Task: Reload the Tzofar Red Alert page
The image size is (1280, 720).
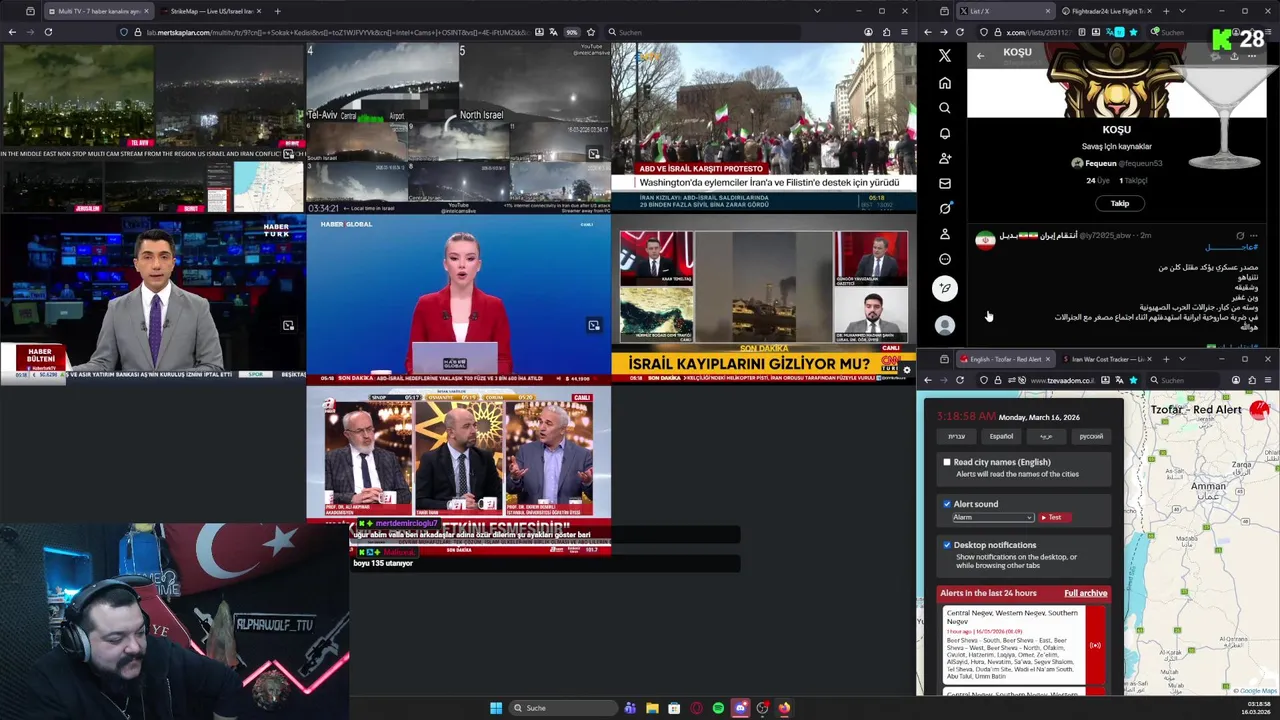Action: (x=960, y=380)
